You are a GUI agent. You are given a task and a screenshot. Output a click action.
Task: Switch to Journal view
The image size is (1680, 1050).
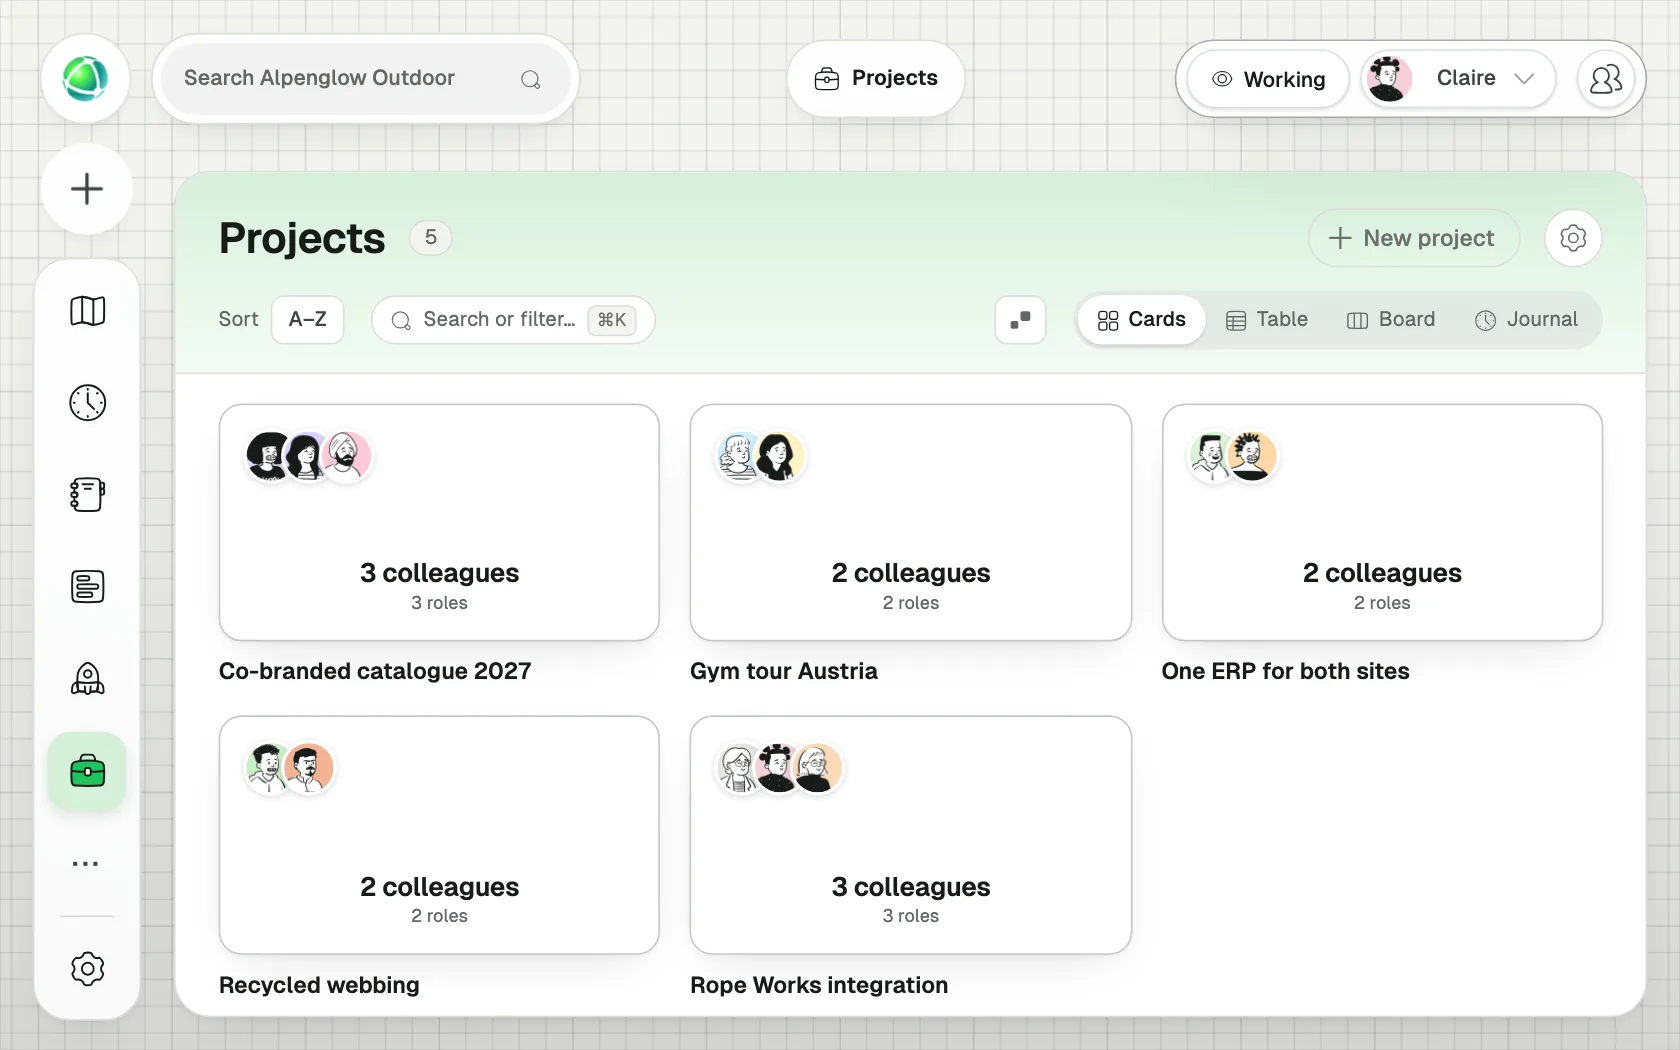pos(1527,320)
